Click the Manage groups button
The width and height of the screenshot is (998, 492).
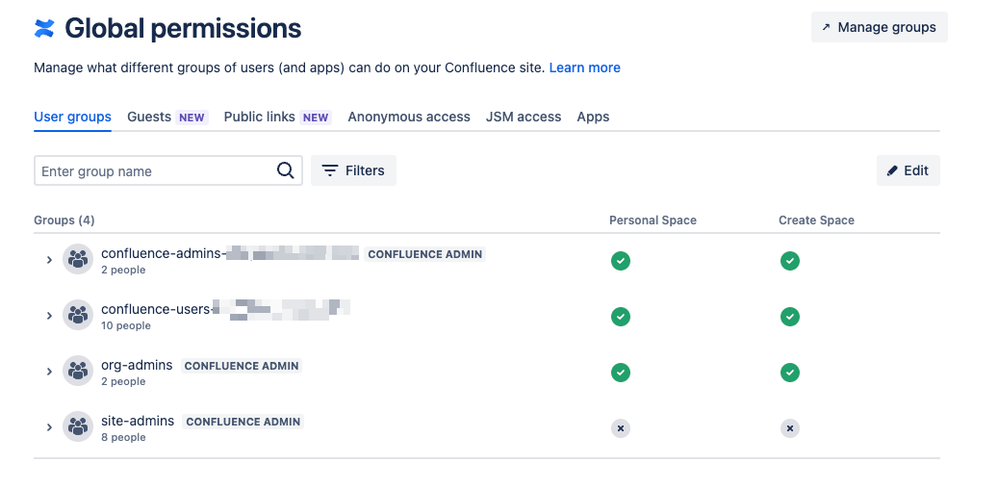pyautogui.click(x=879, y=27)
